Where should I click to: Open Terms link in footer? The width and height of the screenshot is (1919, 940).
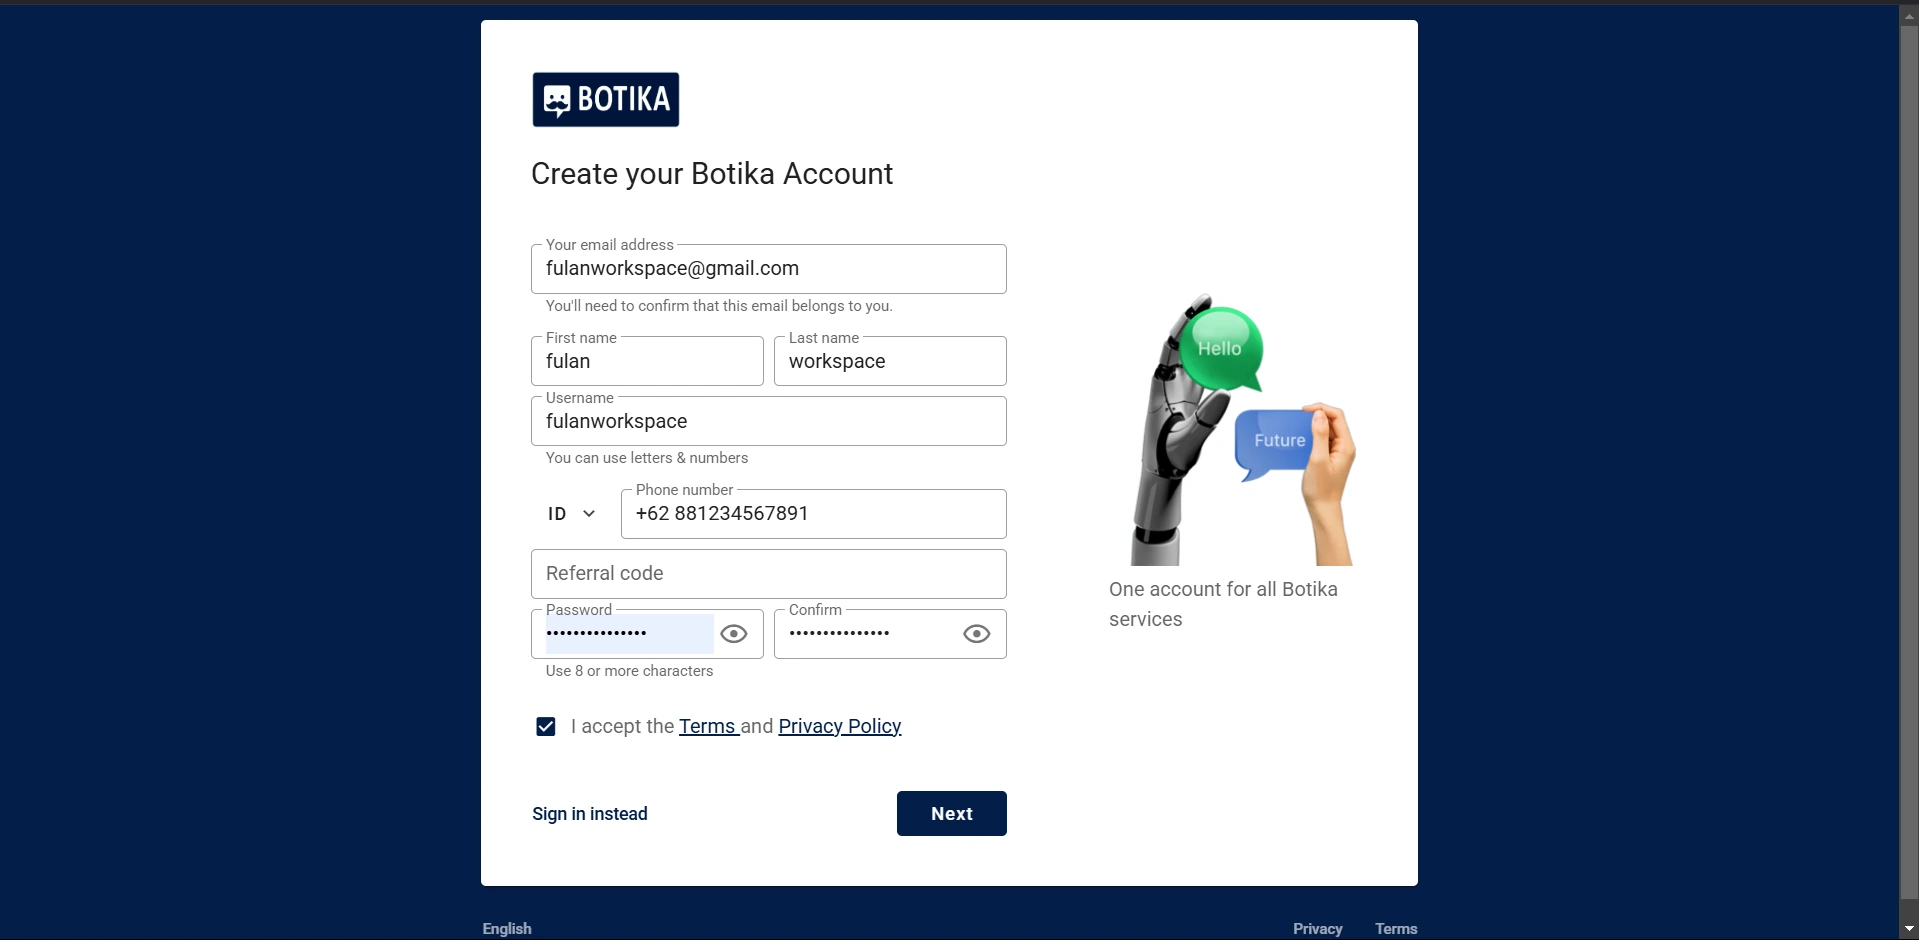(1396, 929)
